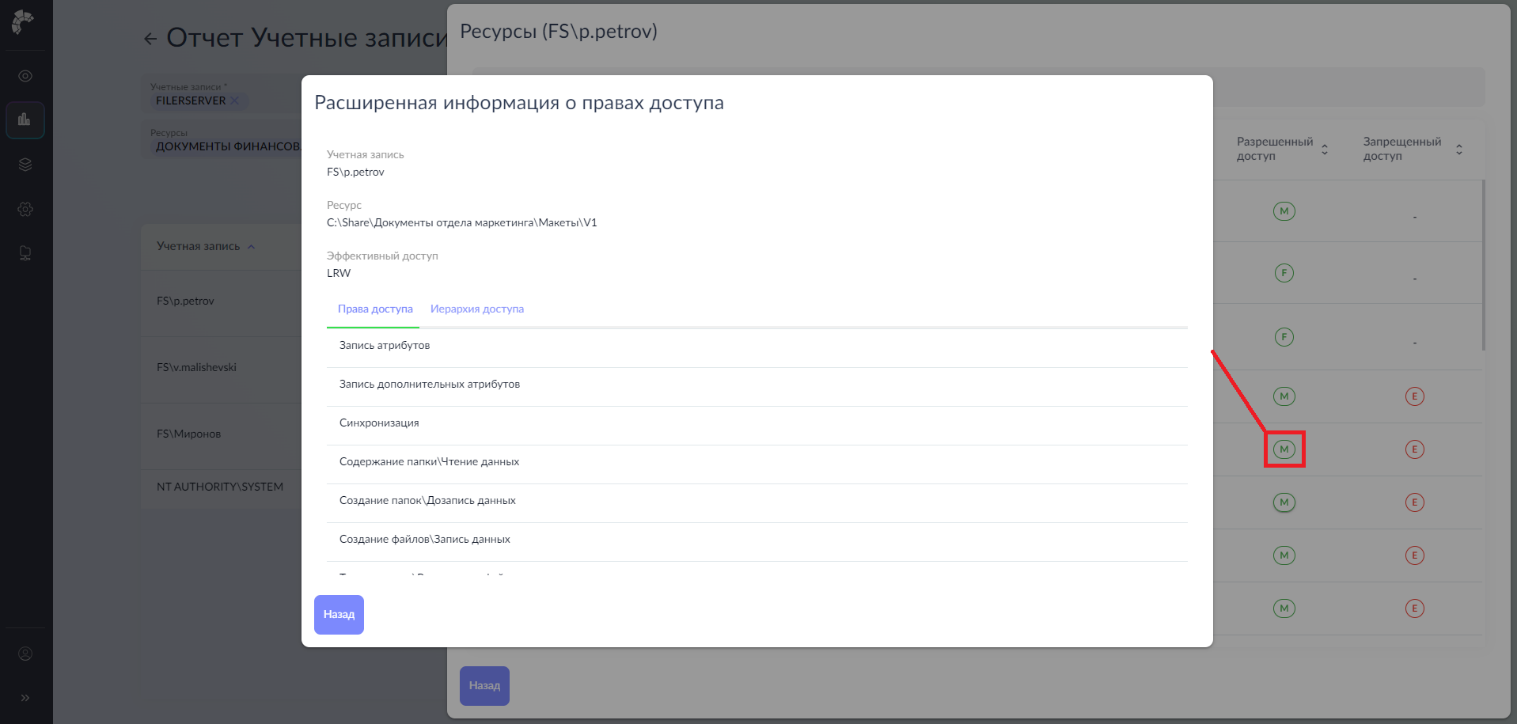Switch to the Права доступа tab
Image resolution: width=1517 pixels, height=724 pixels.
(x=375, y=309)
